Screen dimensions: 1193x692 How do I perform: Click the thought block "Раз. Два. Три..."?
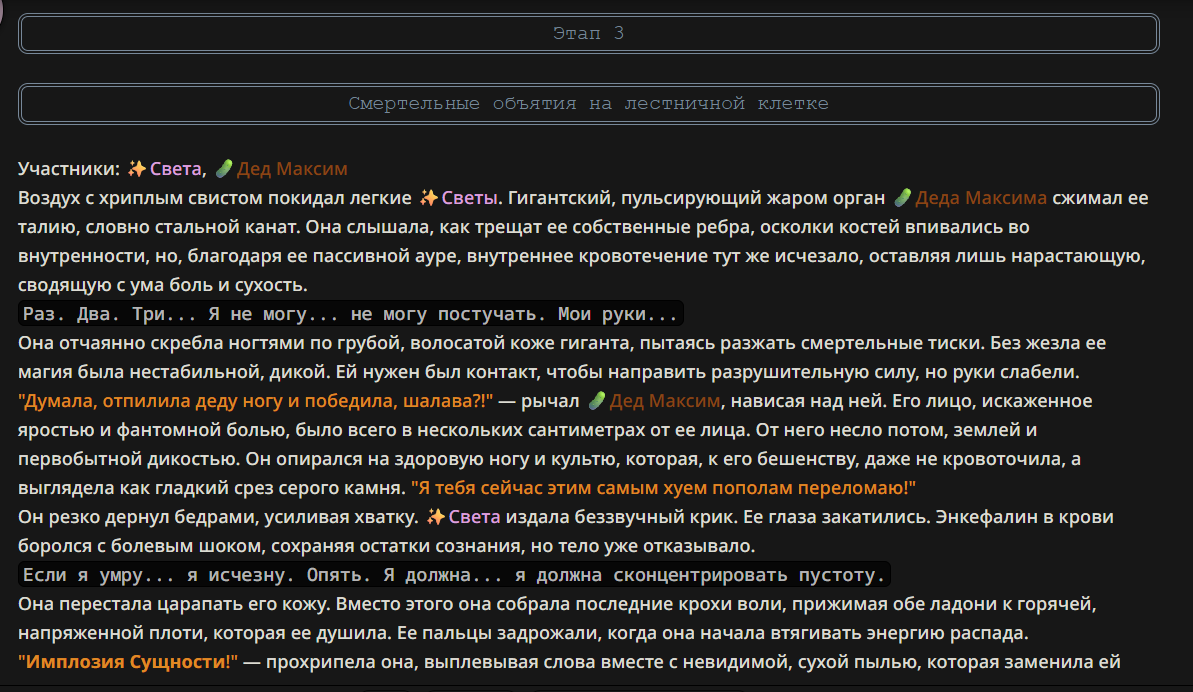351,314
